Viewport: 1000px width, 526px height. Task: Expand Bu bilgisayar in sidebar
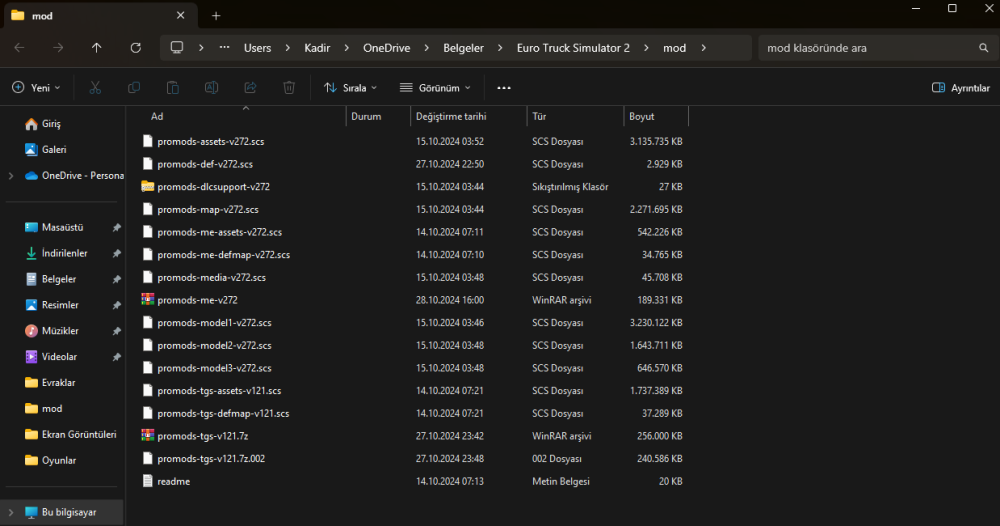pos(11,512)
